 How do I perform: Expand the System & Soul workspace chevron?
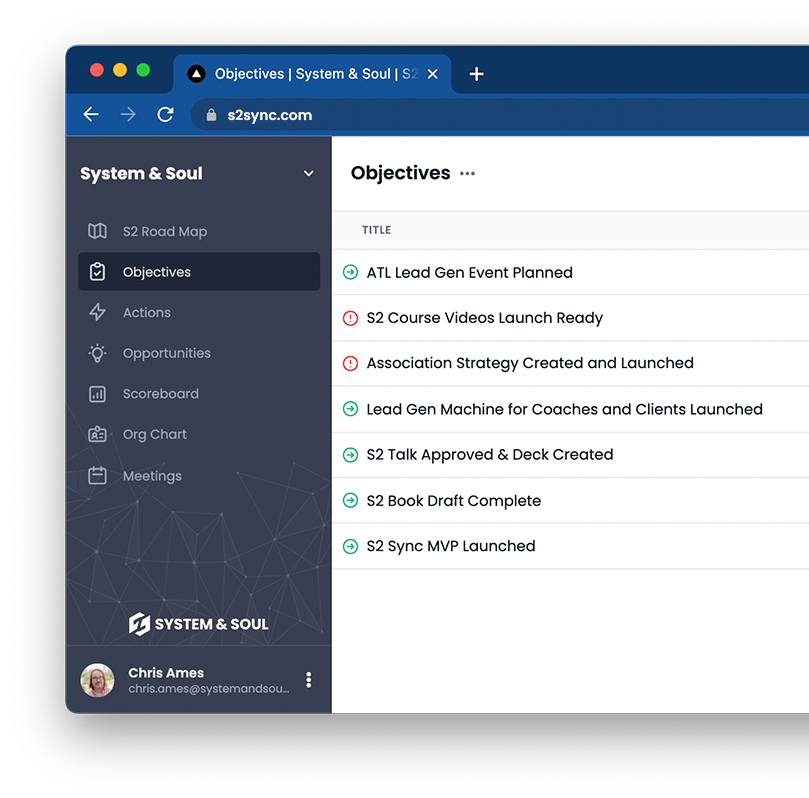tap(309, 173)
